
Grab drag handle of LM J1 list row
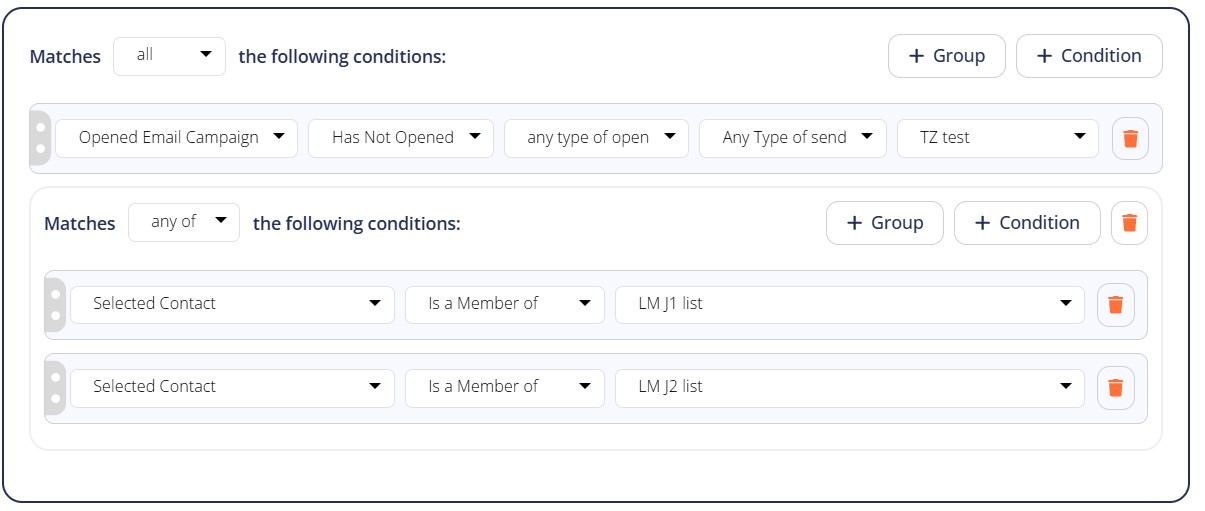(55, 305)
